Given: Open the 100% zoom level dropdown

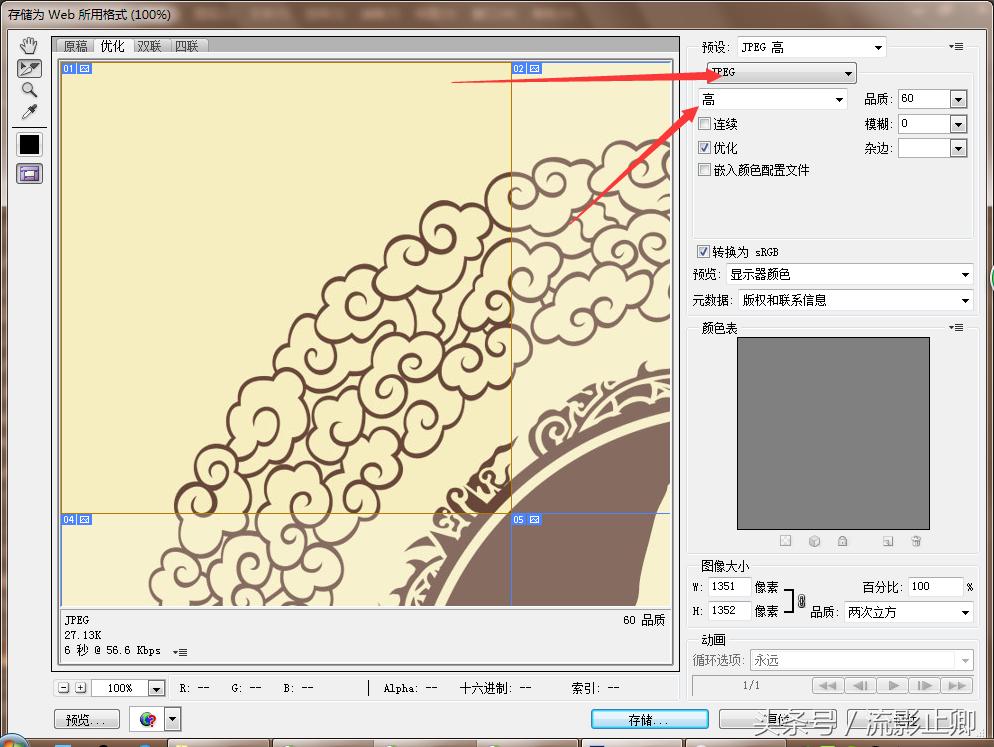Looking at the screenshot, I should (x=157, y=688).
